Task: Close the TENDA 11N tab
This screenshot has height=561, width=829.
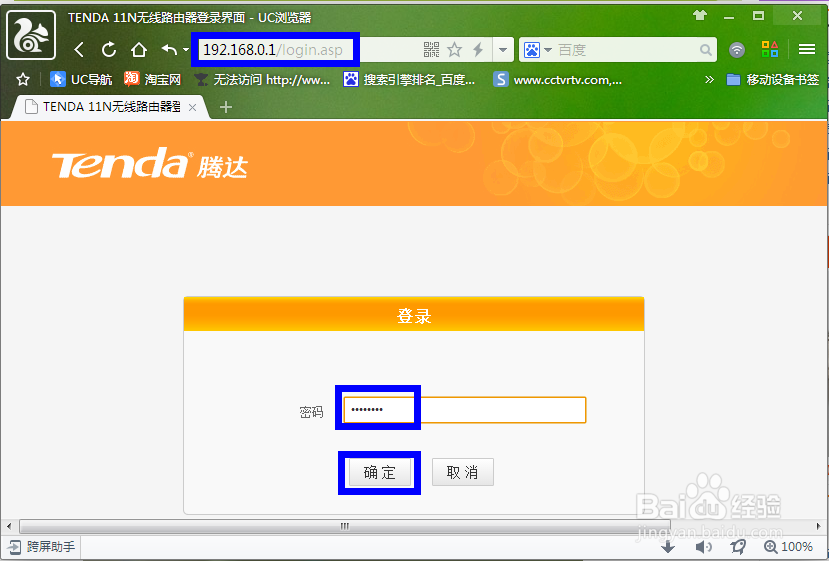Action: [x=192, y=107]
